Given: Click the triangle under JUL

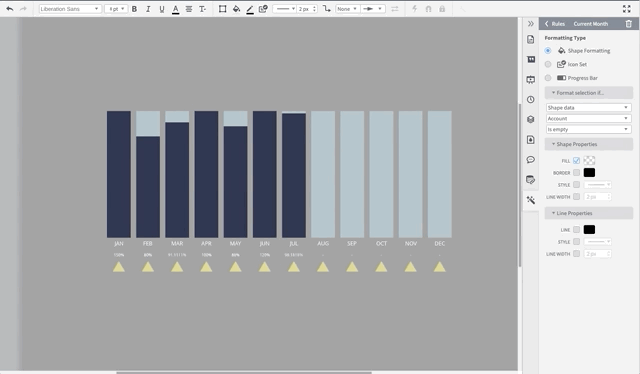Looking at the screenshot, I should (x=293, y=267).
